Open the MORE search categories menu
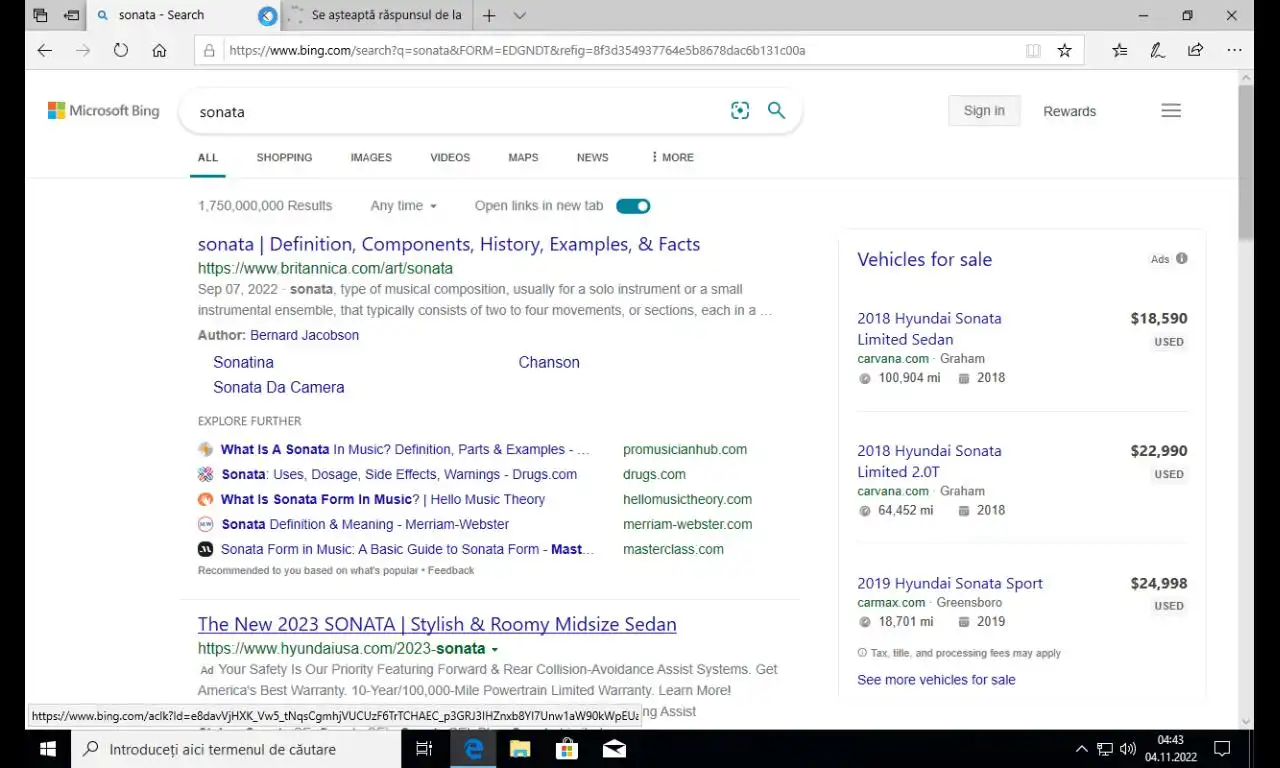The height and width of the screenshot is (768, 1280). [x=672, y=157]
